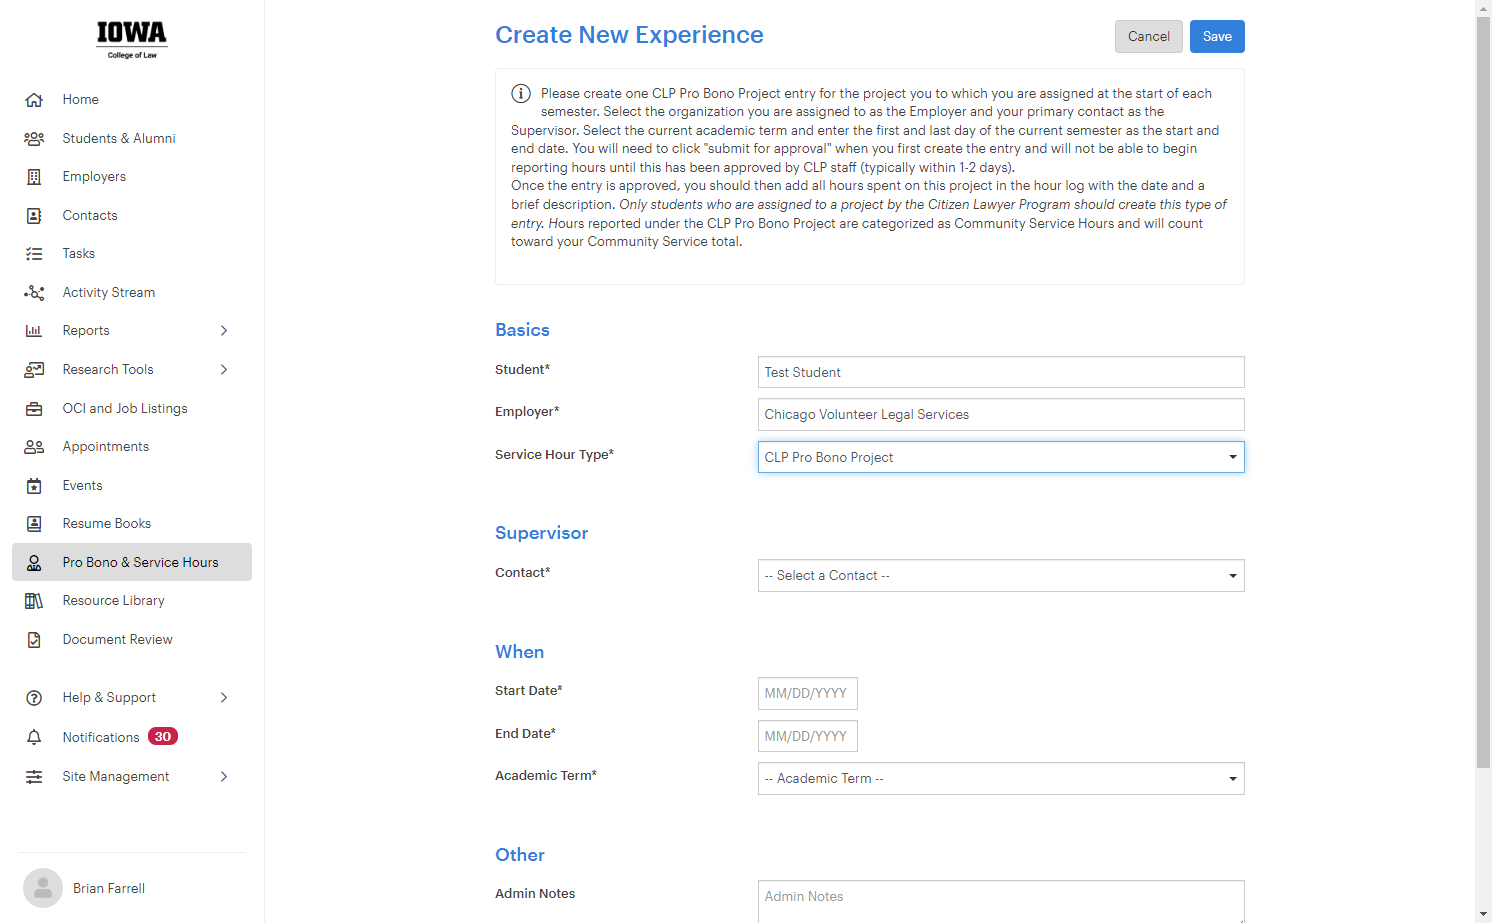Open the Service Hour Type dropdown

tap(1001, 457)
